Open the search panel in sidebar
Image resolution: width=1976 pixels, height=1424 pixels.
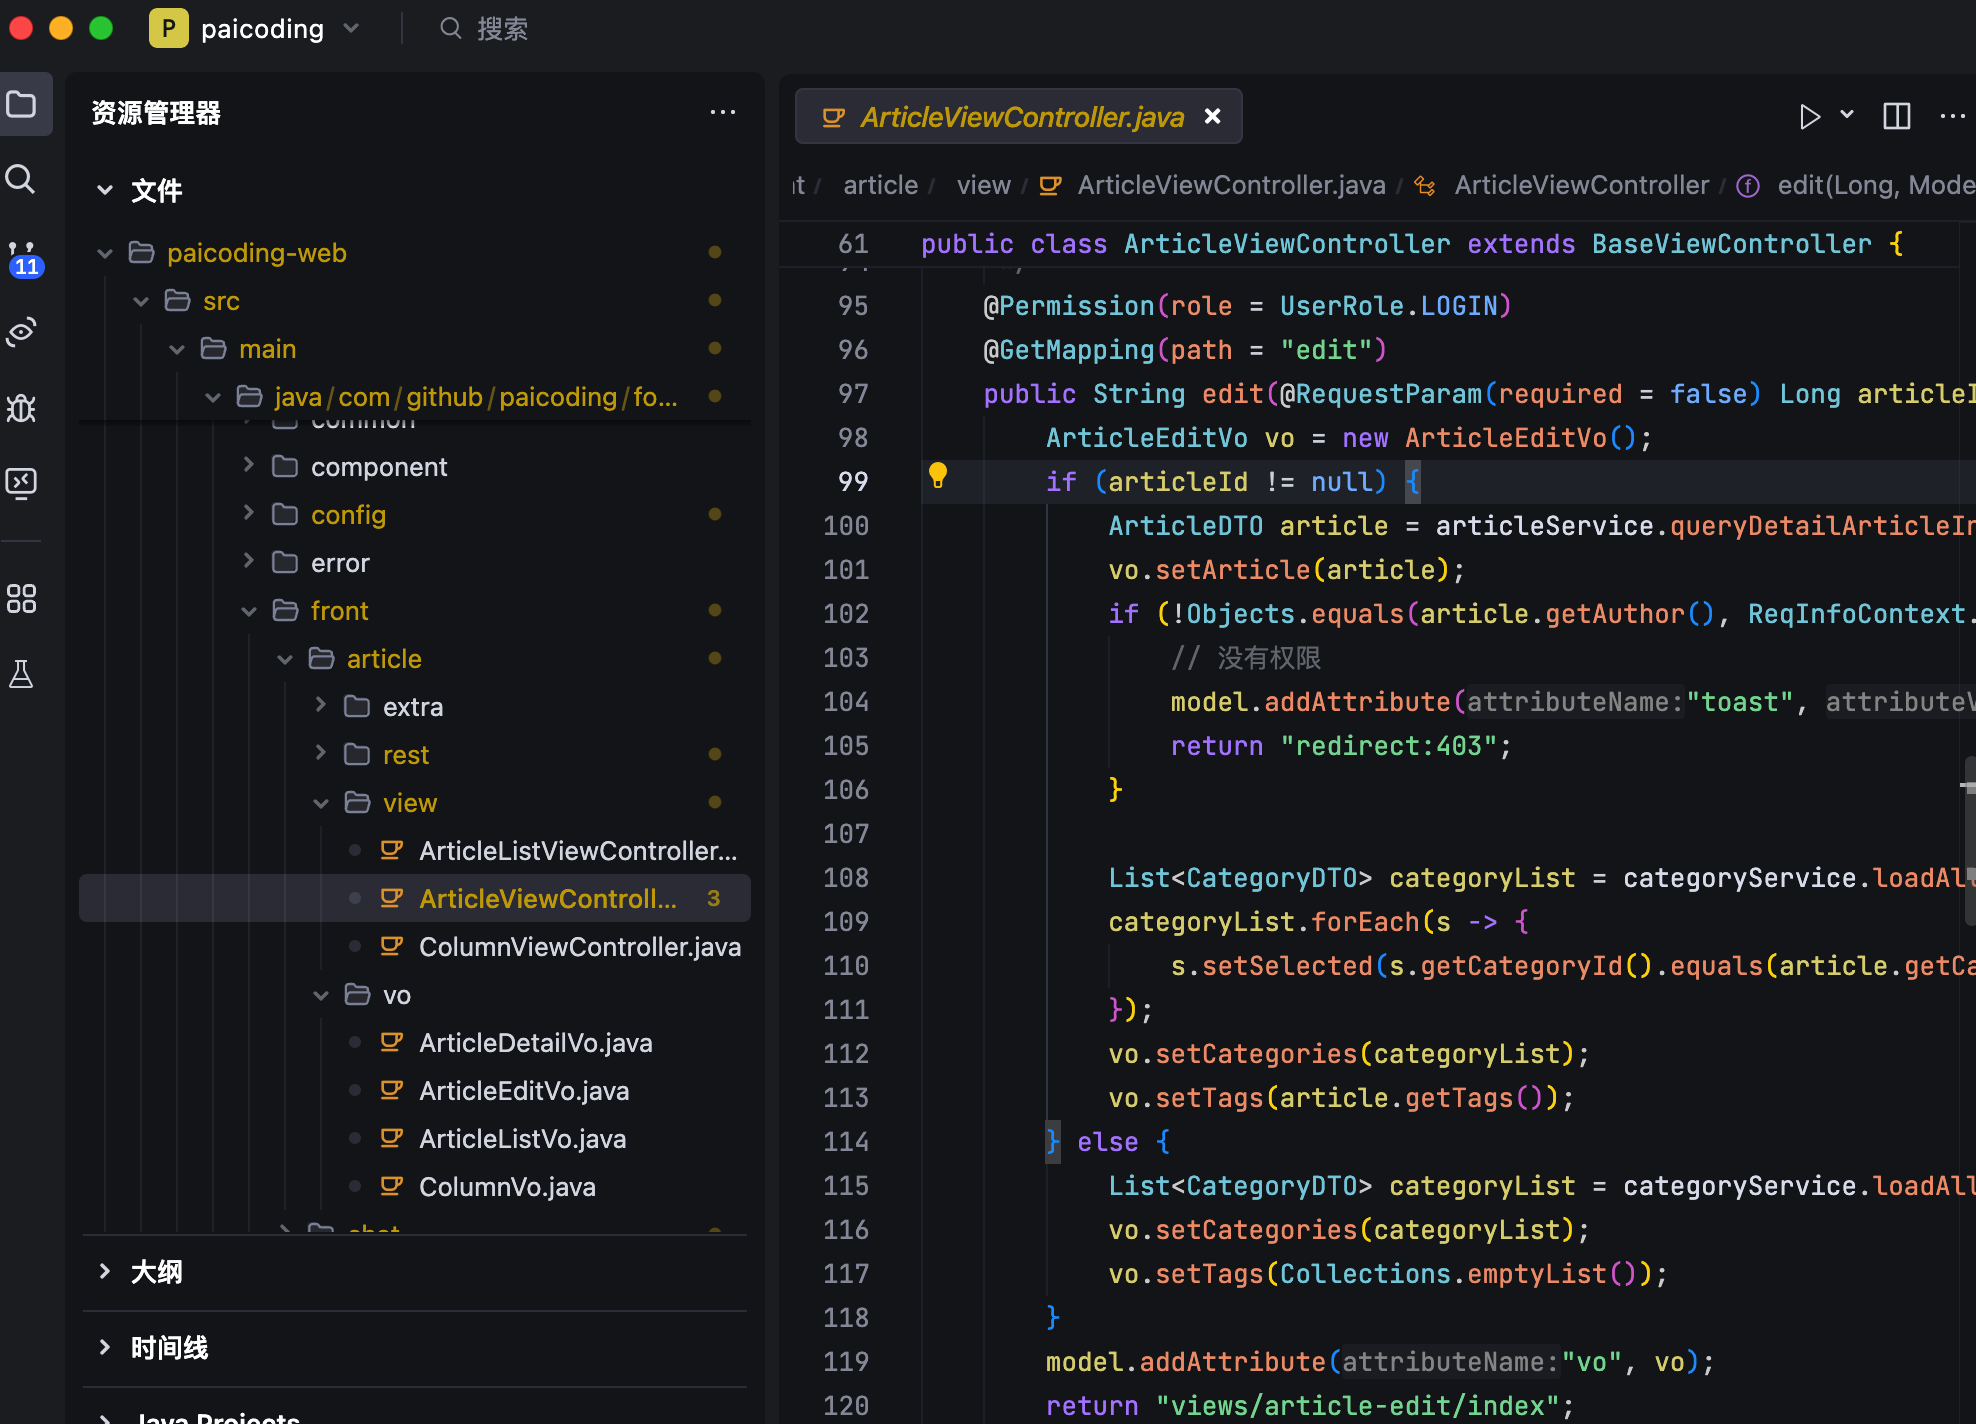[x=21, y=180]
